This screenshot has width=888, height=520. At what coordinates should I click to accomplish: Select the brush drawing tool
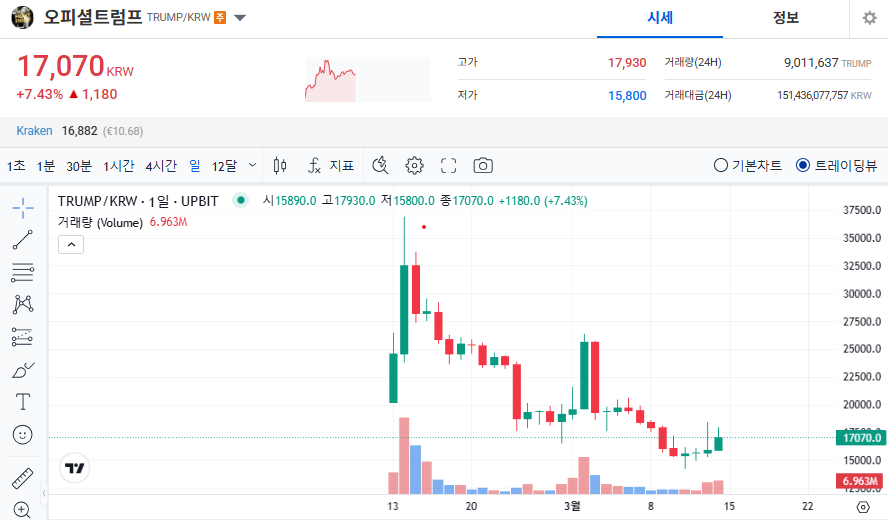pos(23,370)
